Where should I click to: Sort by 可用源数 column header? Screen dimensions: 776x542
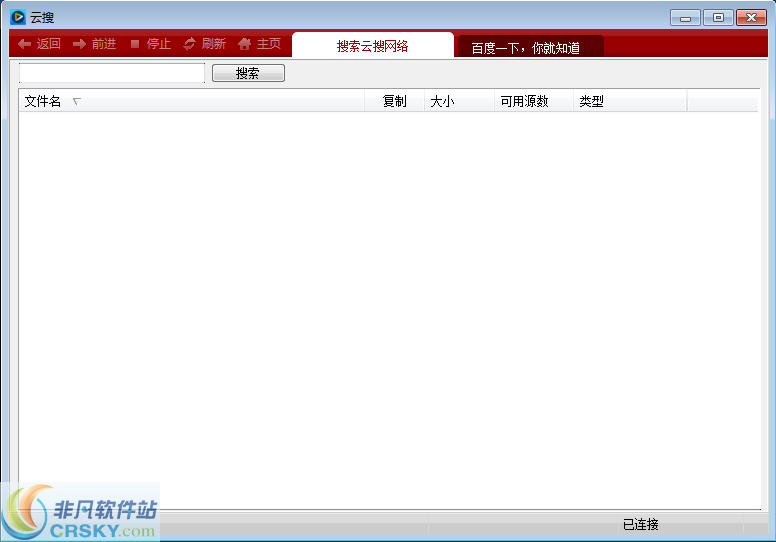tap(534, 101)
